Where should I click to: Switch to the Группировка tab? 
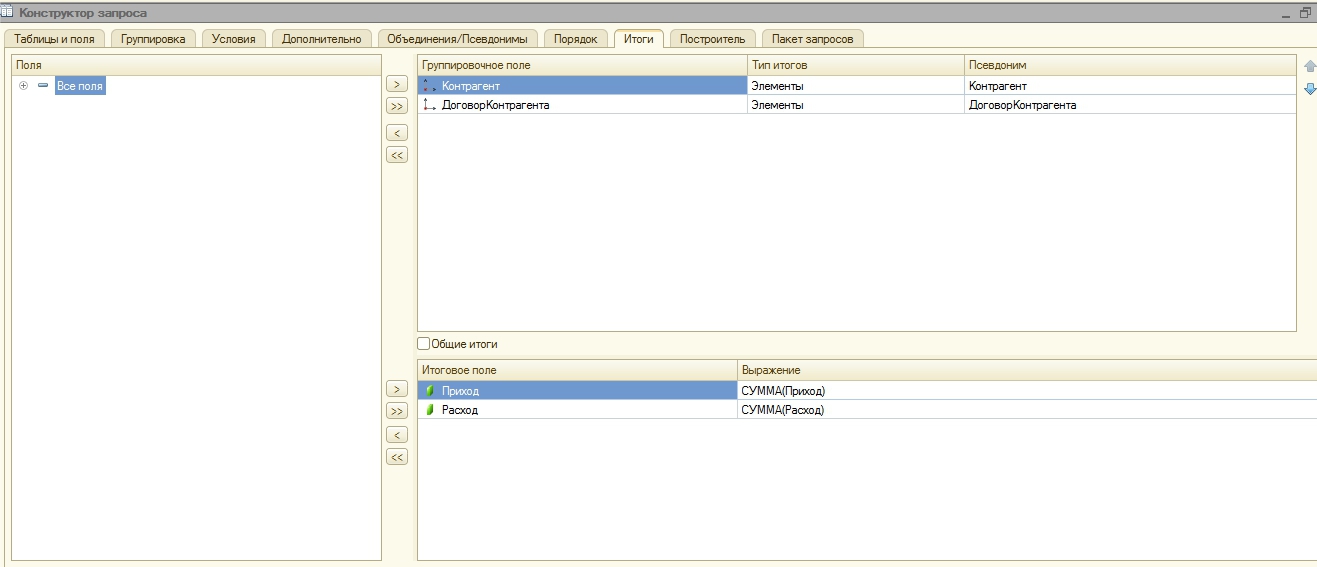pos(153,39)
